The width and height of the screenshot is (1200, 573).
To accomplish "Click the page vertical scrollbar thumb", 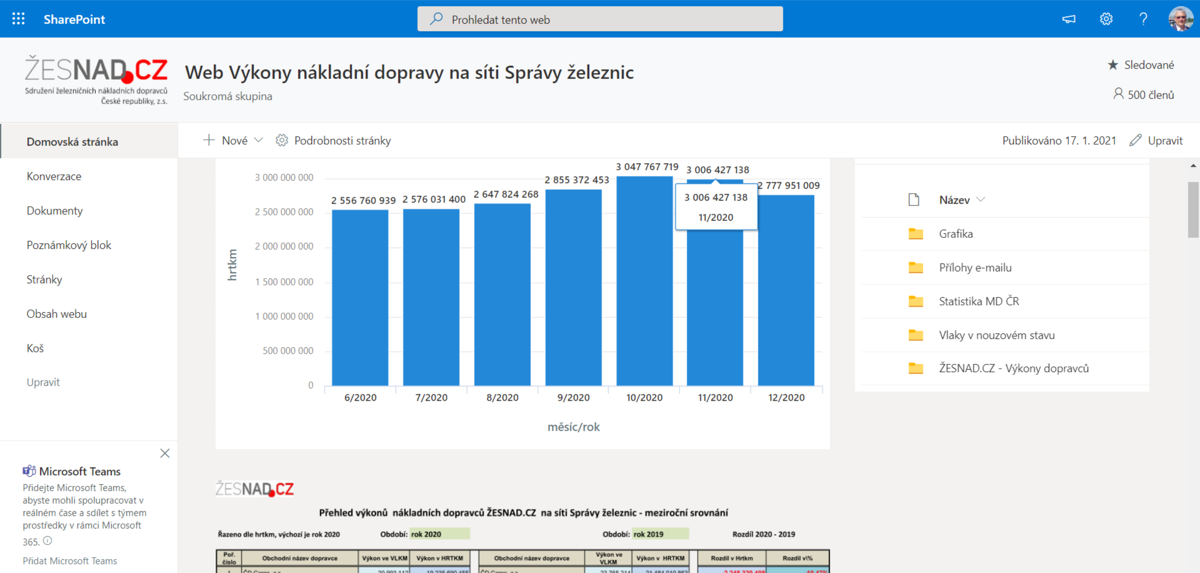I will point(1192,209).
